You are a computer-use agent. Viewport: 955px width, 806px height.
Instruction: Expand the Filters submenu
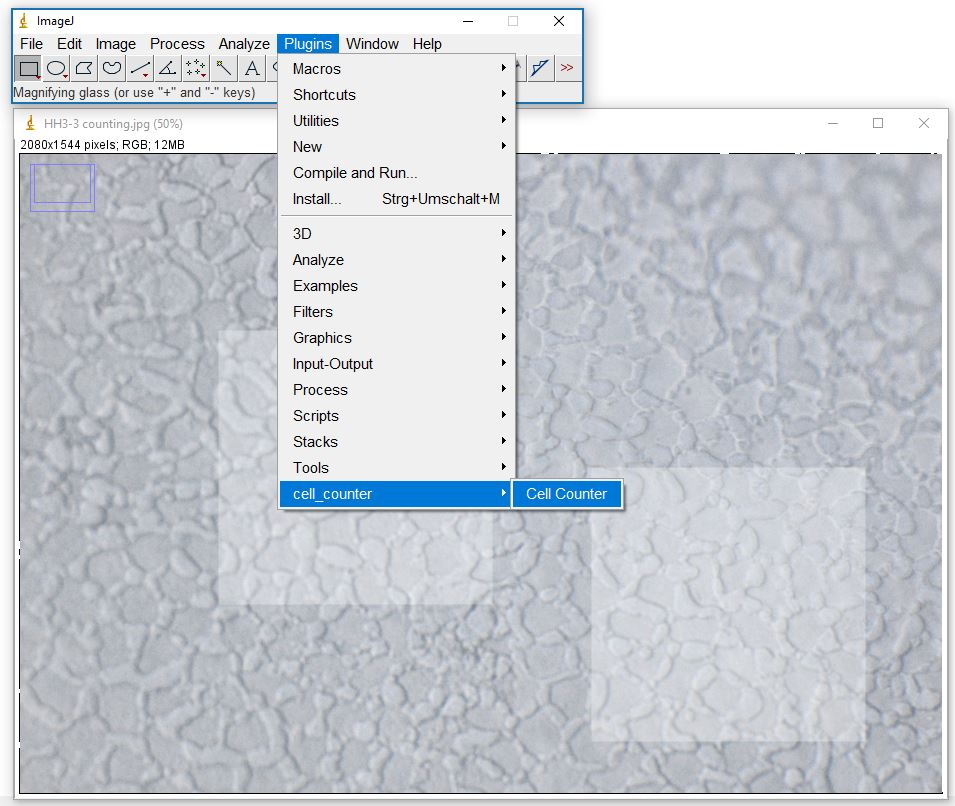click(x=396, y=312)
